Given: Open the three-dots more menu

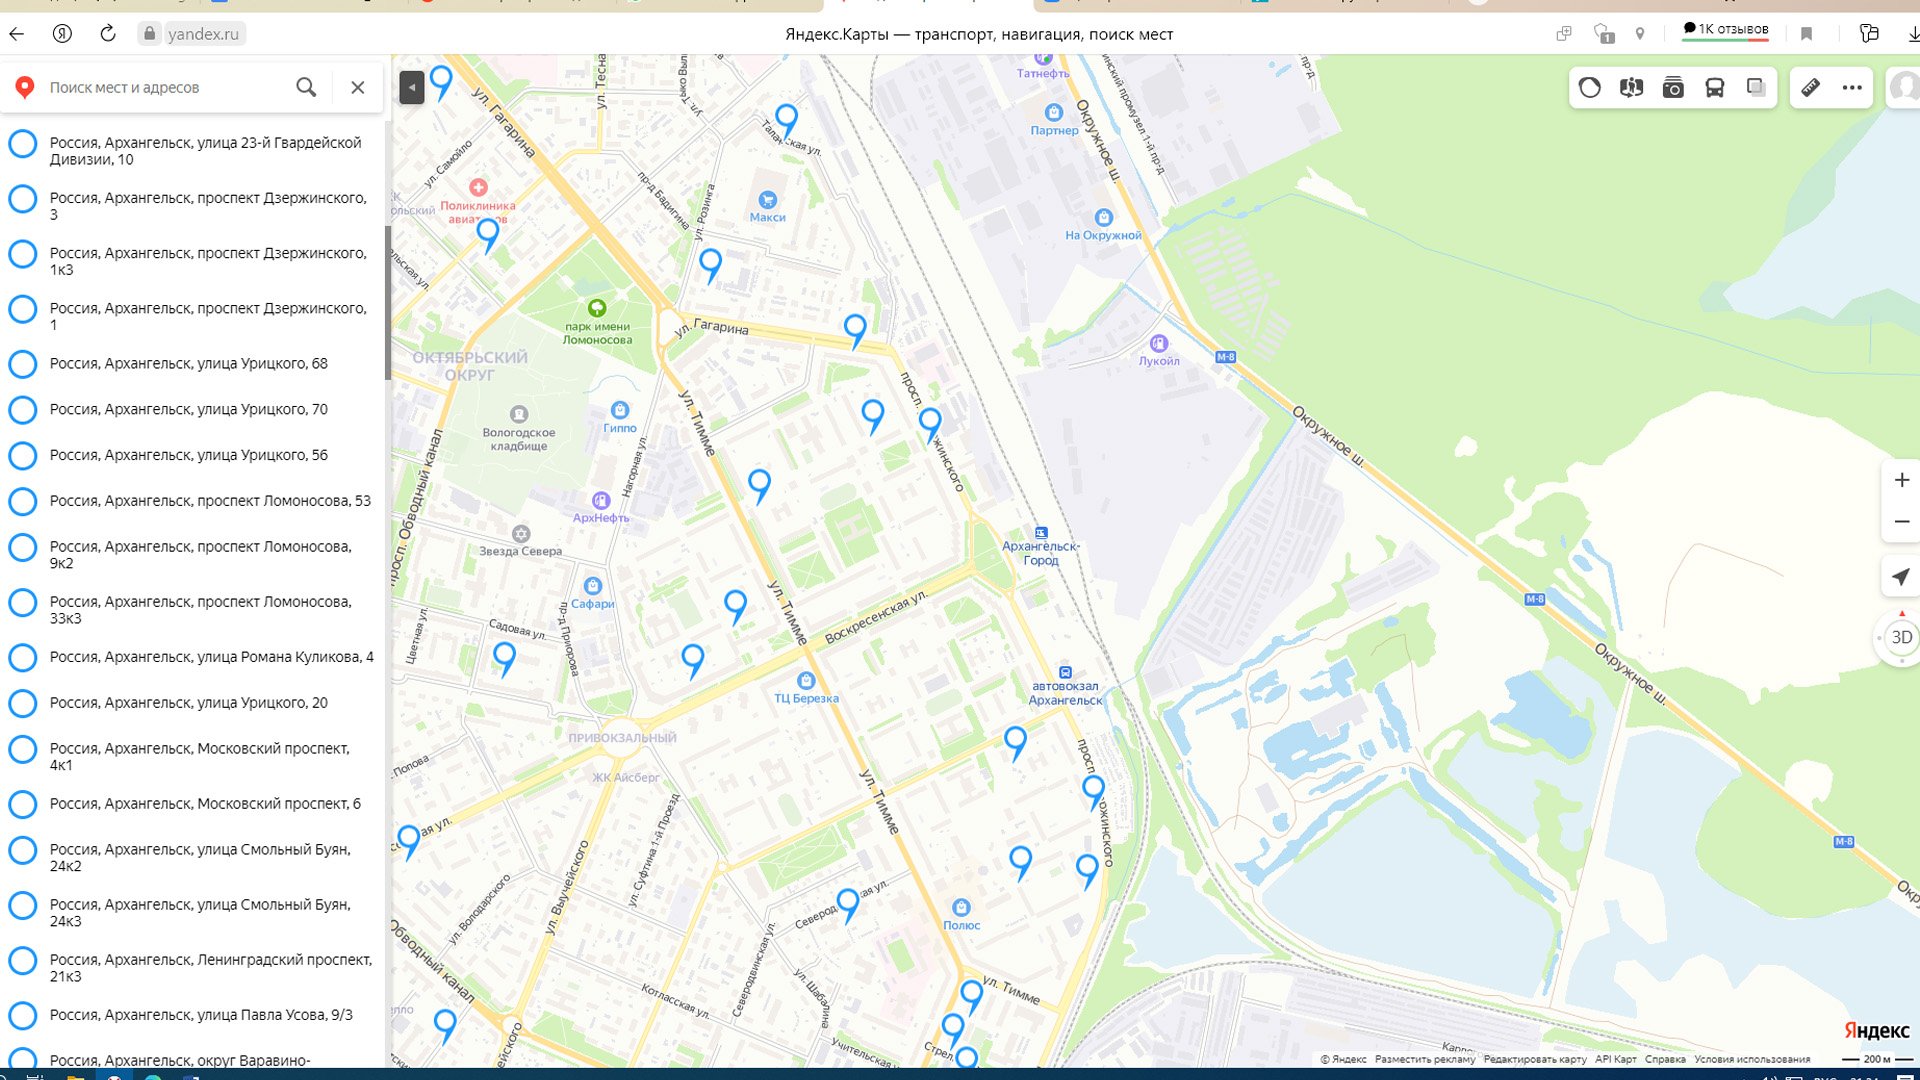Looking at the screenshot, I should (1852, 88).
